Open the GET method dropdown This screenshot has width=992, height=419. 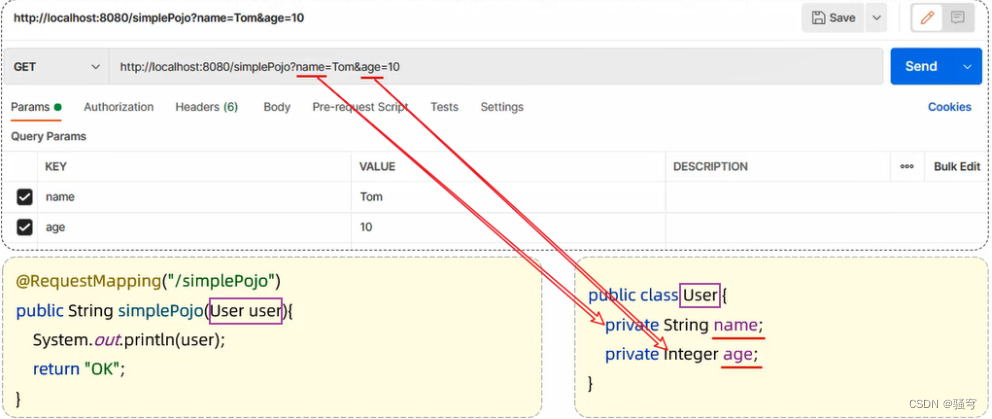coord(56,66)
